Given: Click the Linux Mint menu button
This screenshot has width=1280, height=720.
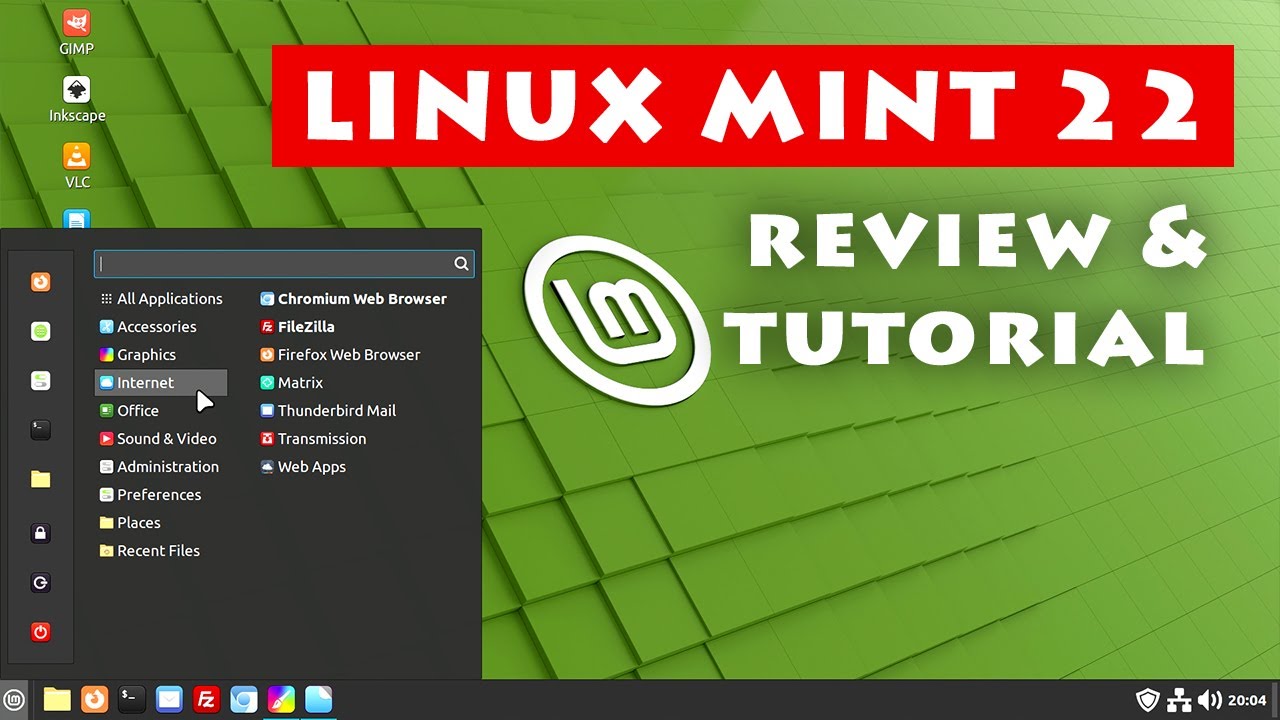Looking at the screenshot, I should 15,699.
